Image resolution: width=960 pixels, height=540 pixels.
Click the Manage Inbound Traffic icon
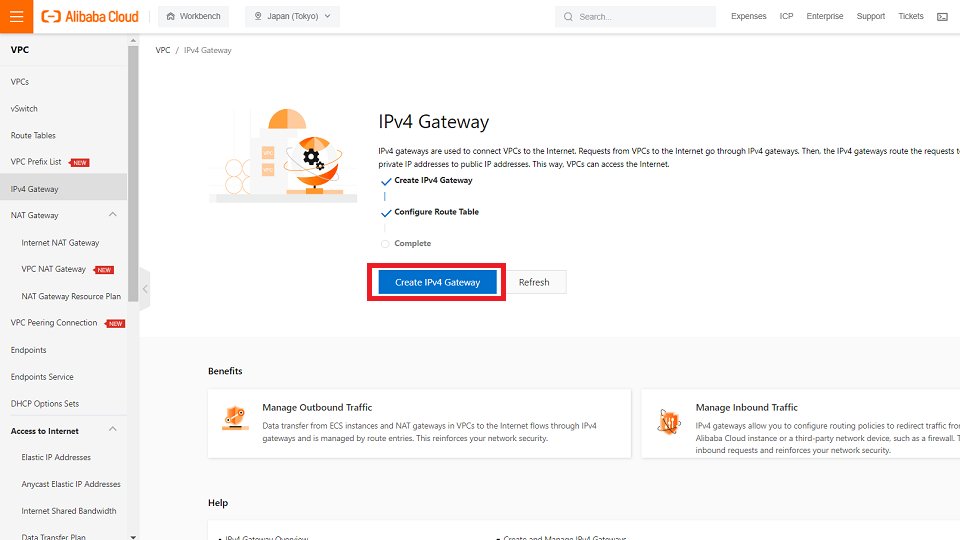coord(669,422)
